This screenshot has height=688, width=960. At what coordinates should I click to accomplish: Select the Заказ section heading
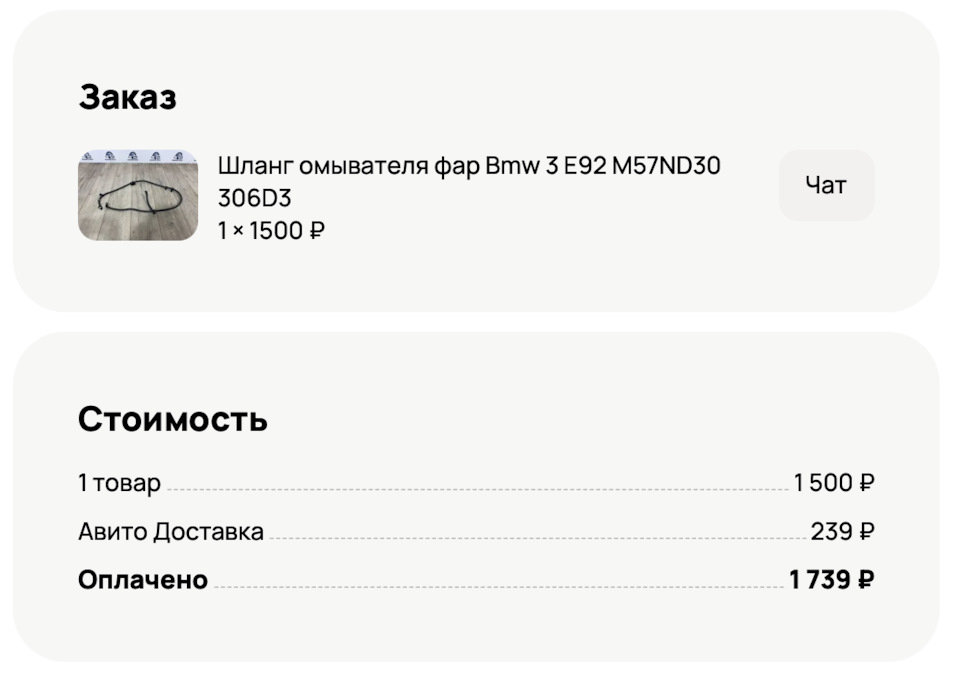click(128, 97)
